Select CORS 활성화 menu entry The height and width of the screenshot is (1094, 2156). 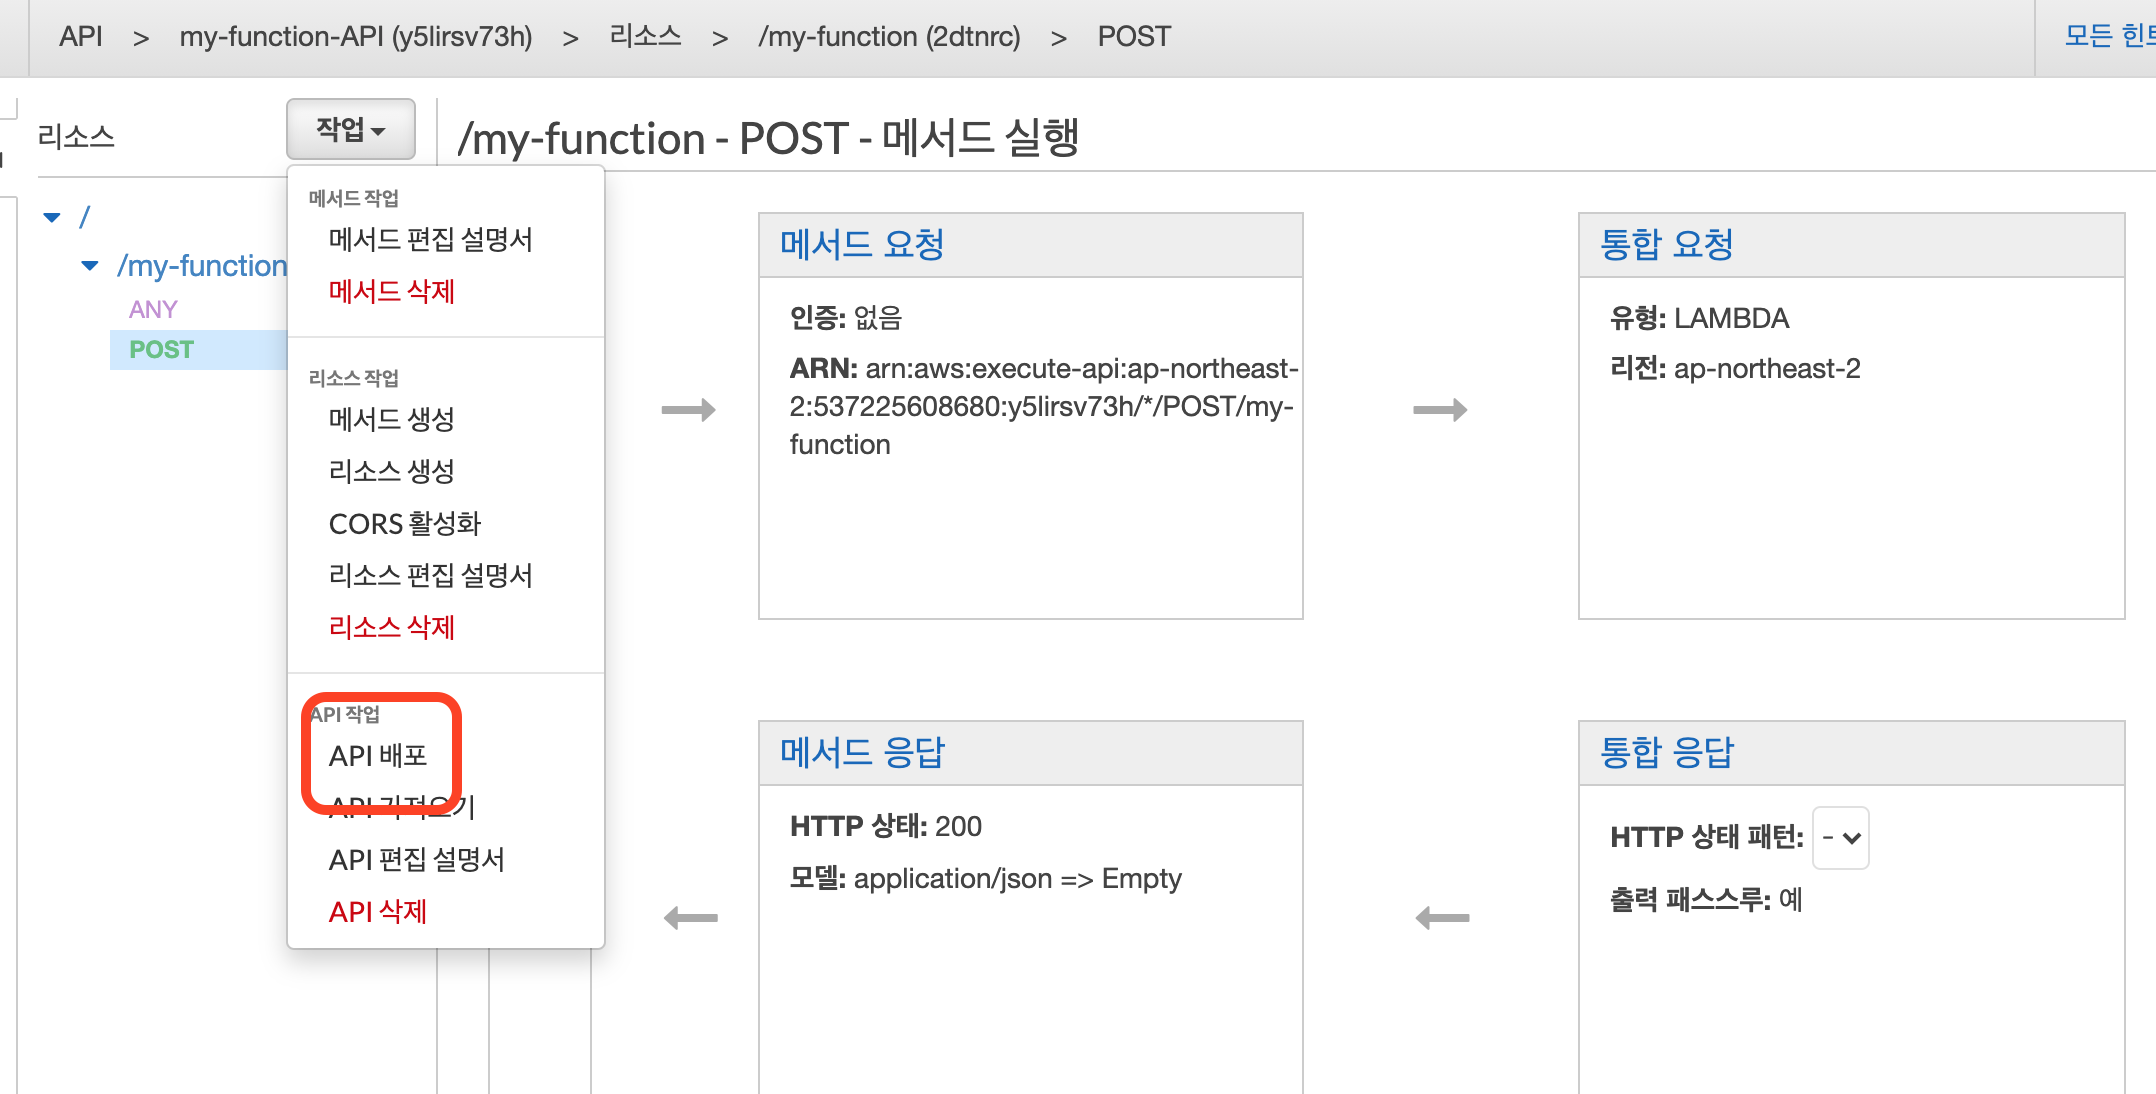tap(404, 523)
